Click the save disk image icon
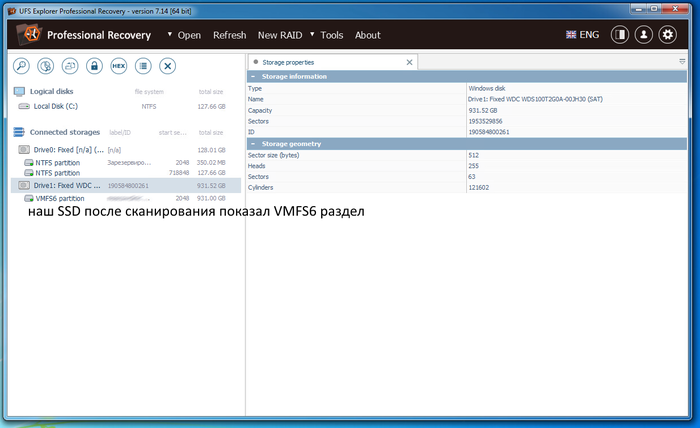700x428 pixels. pos(70,66)
